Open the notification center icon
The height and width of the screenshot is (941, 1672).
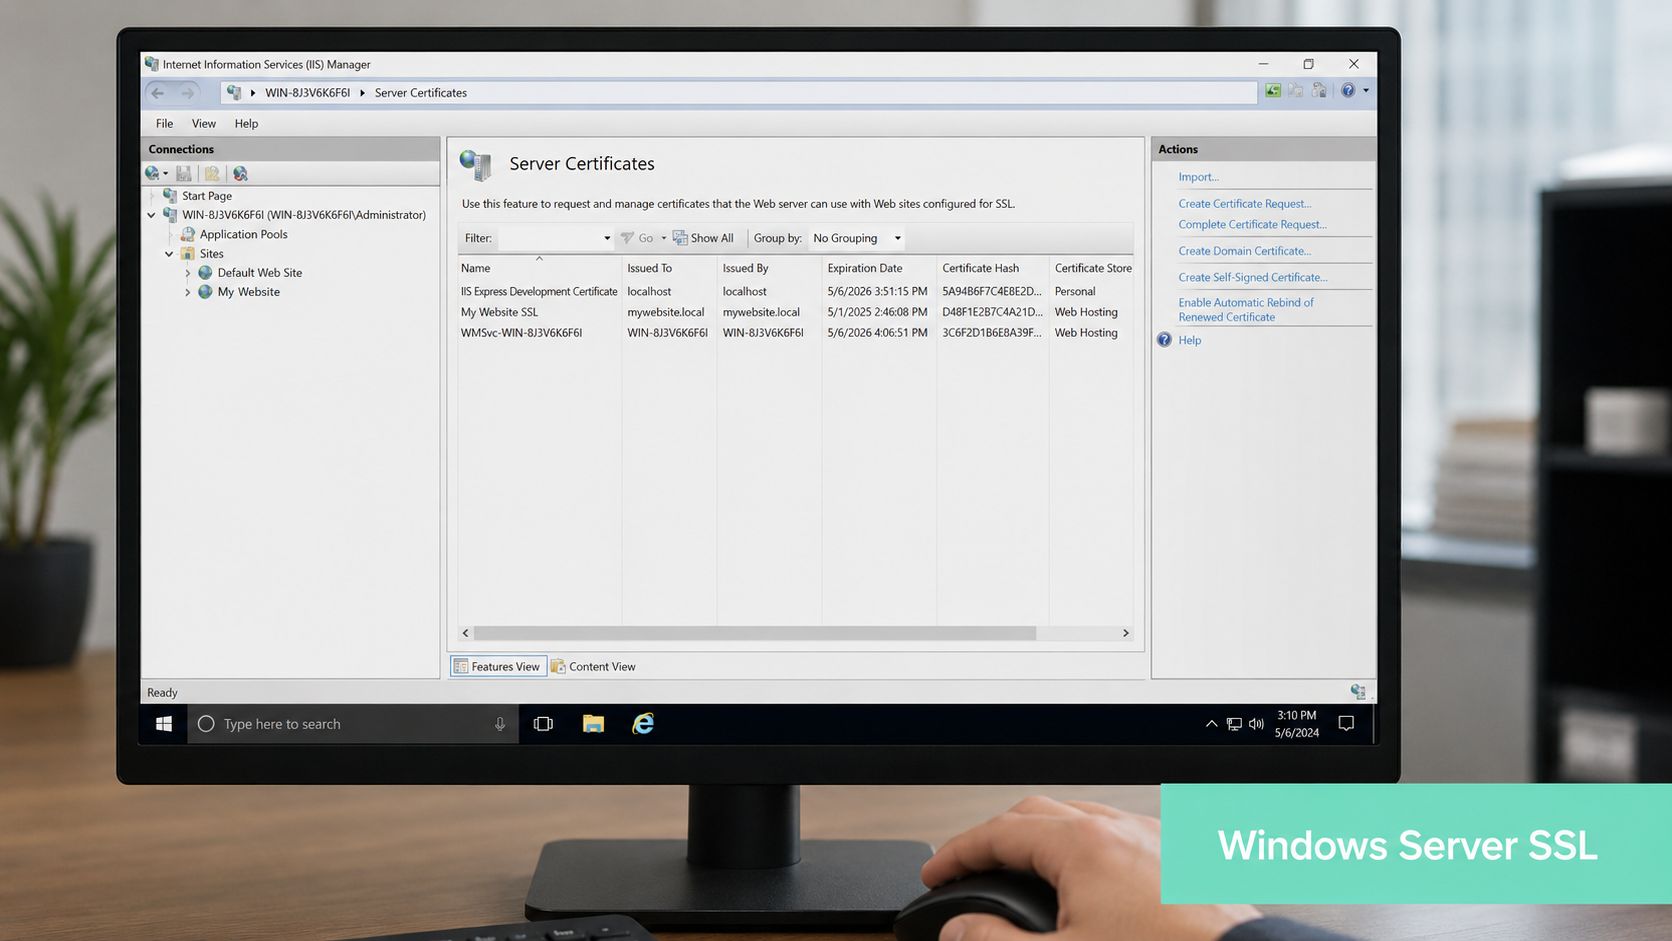(1346, 724)
